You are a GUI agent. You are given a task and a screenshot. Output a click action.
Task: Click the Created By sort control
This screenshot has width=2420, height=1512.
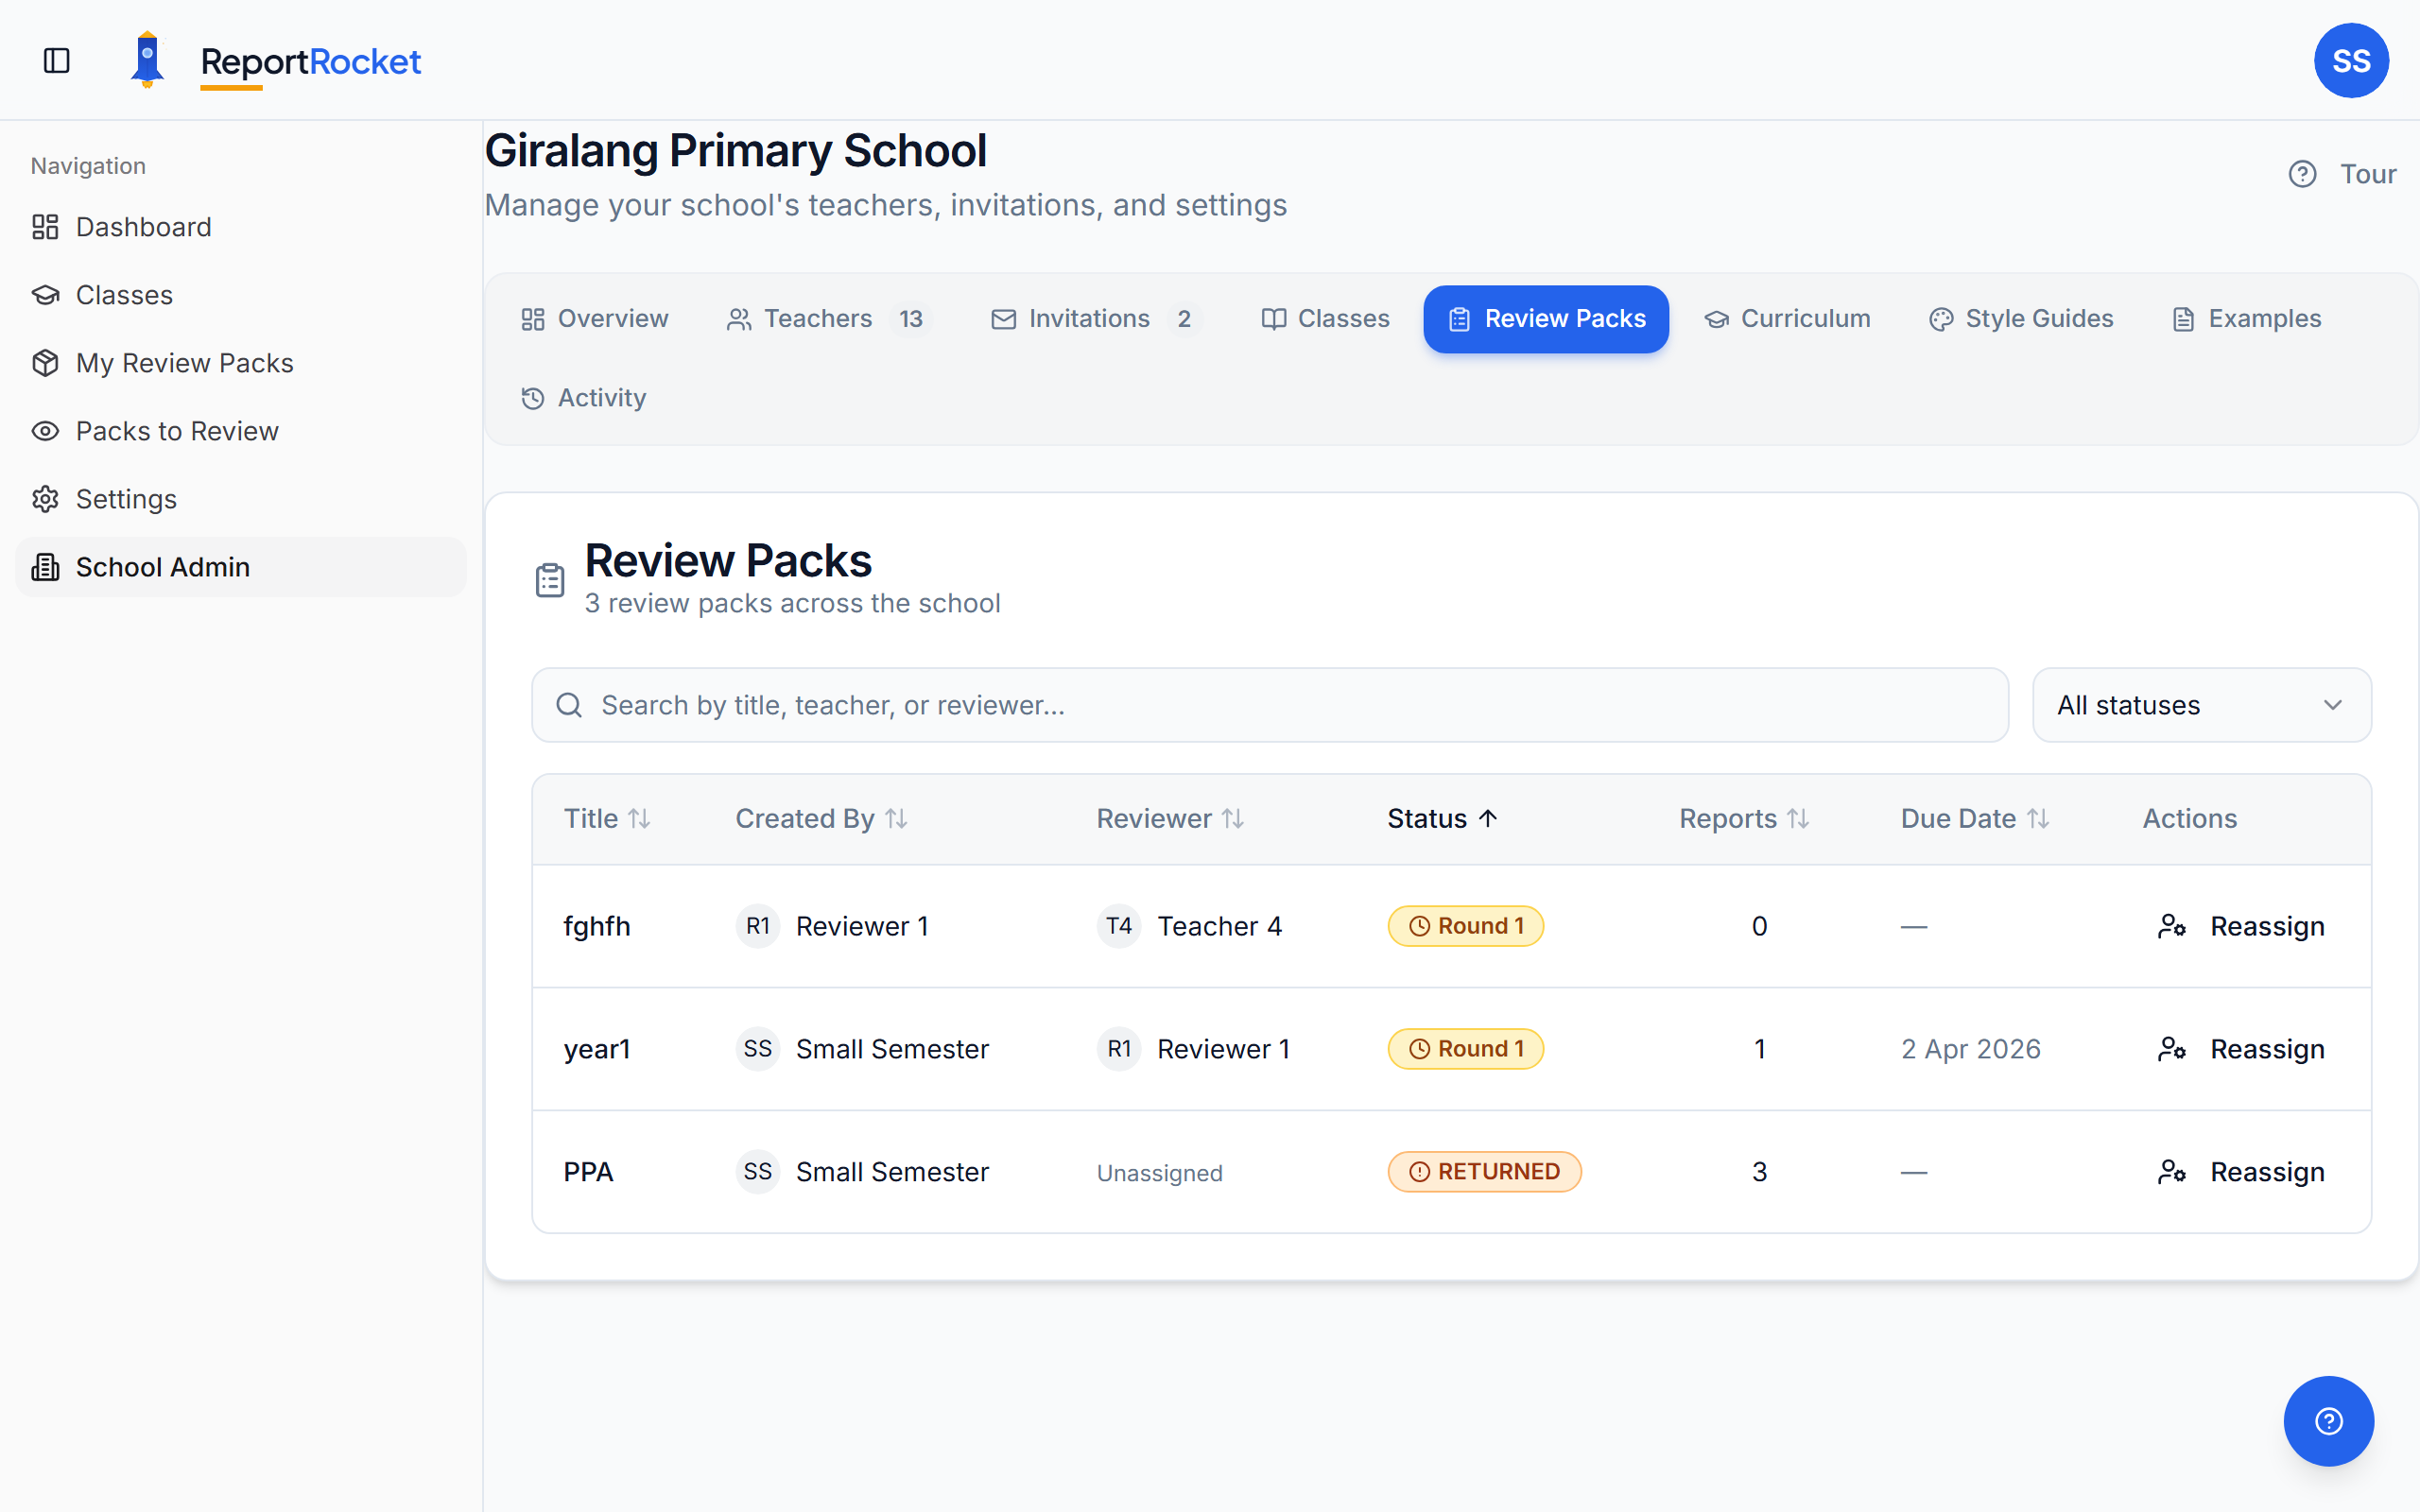click(x=897, y=818)
